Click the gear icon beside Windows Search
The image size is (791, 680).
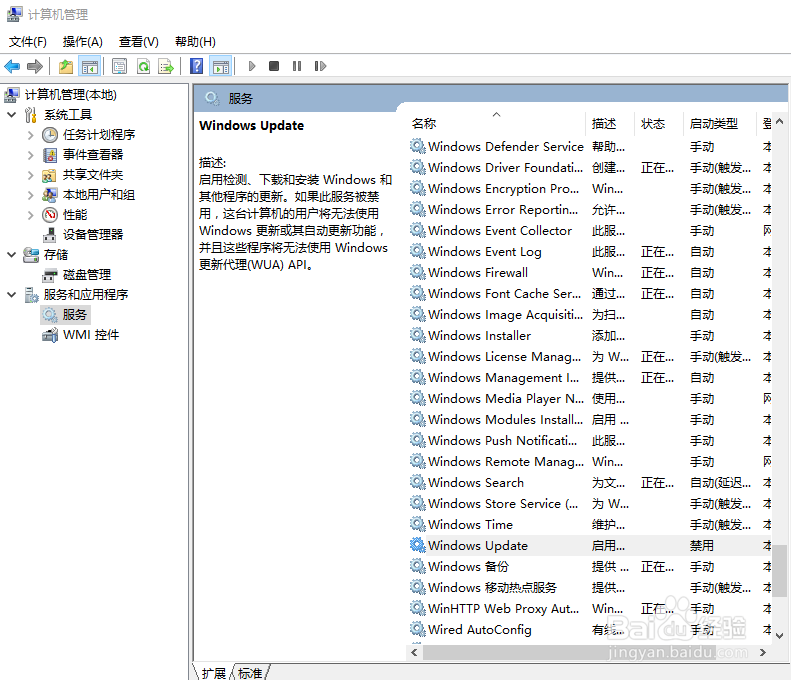pos(417,482)
